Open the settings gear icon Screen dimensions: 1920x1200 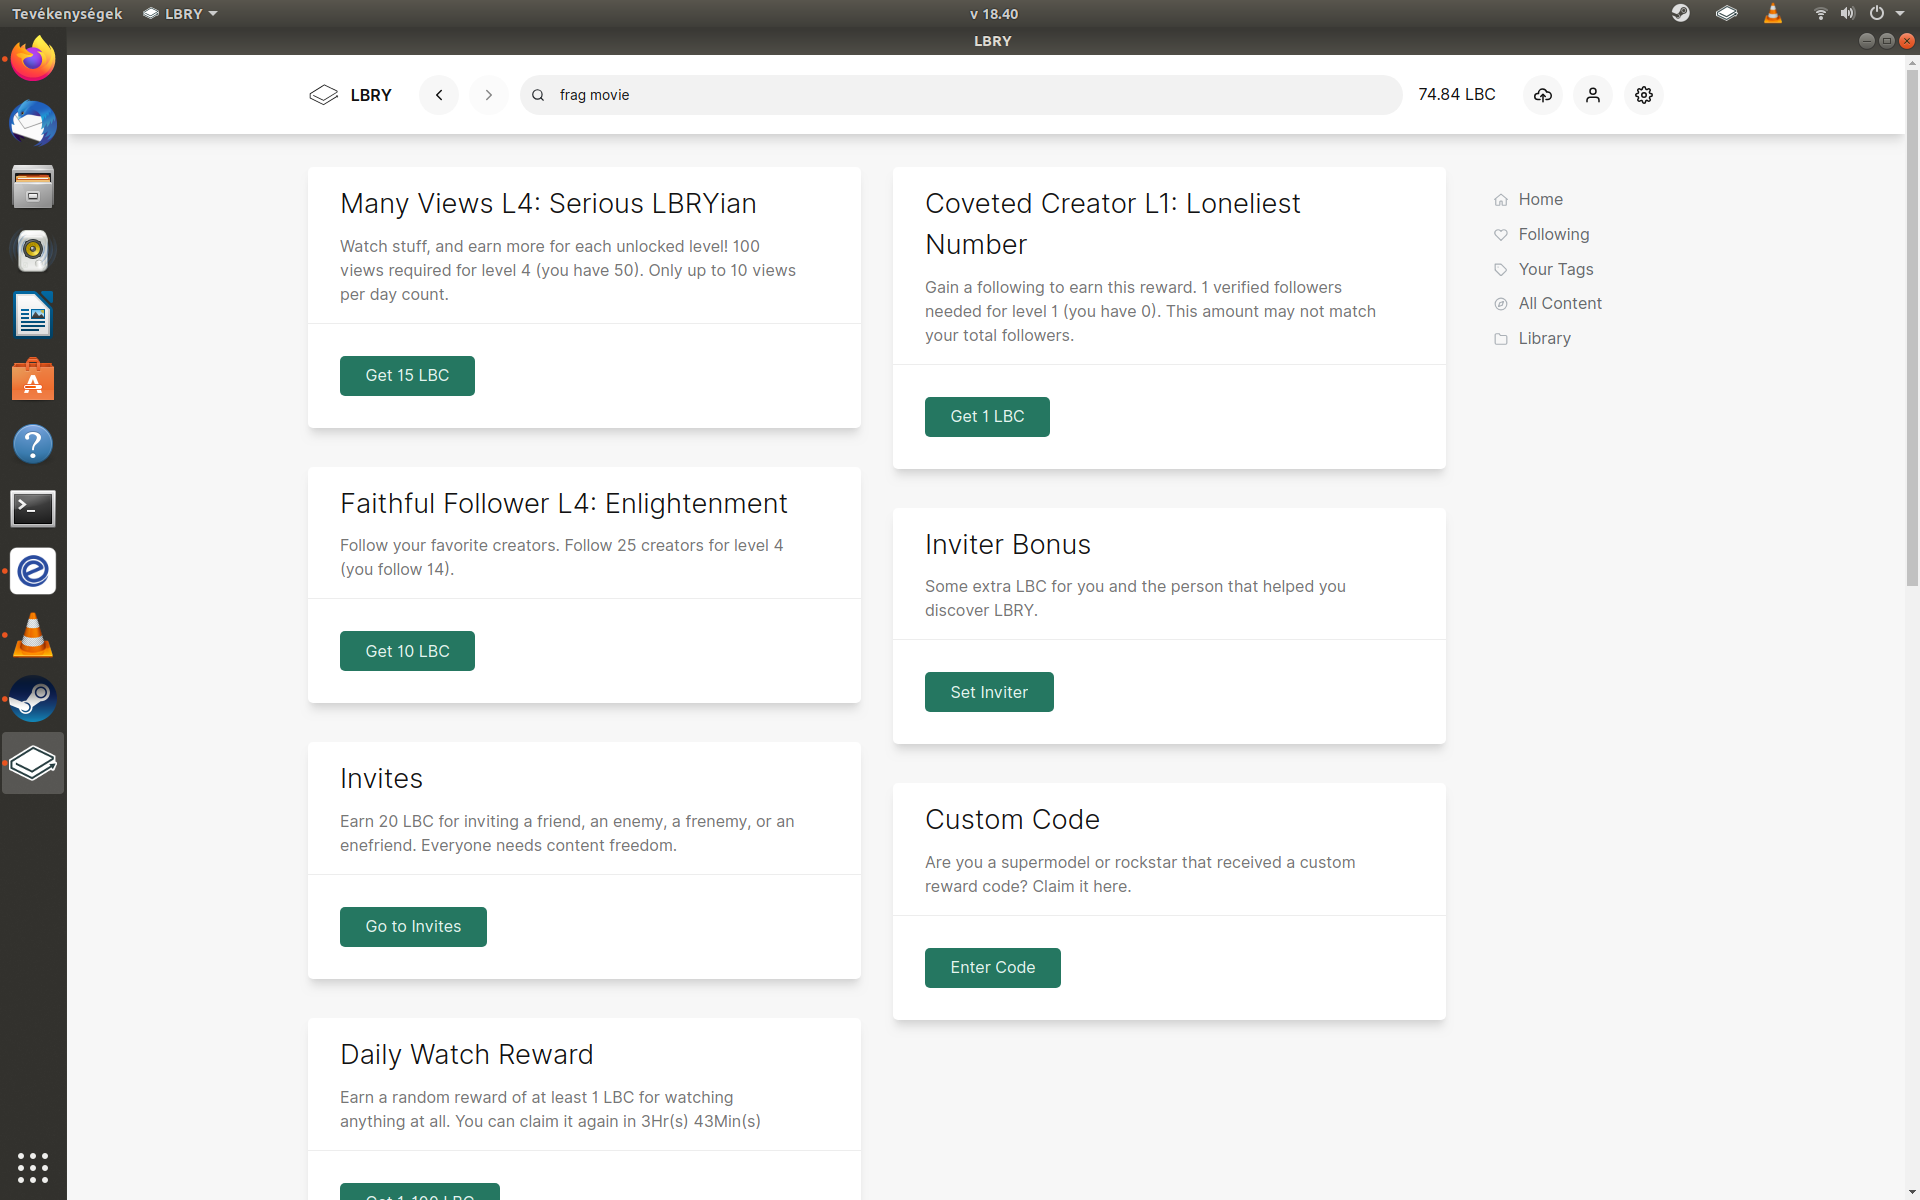[x=1644, y=95]
